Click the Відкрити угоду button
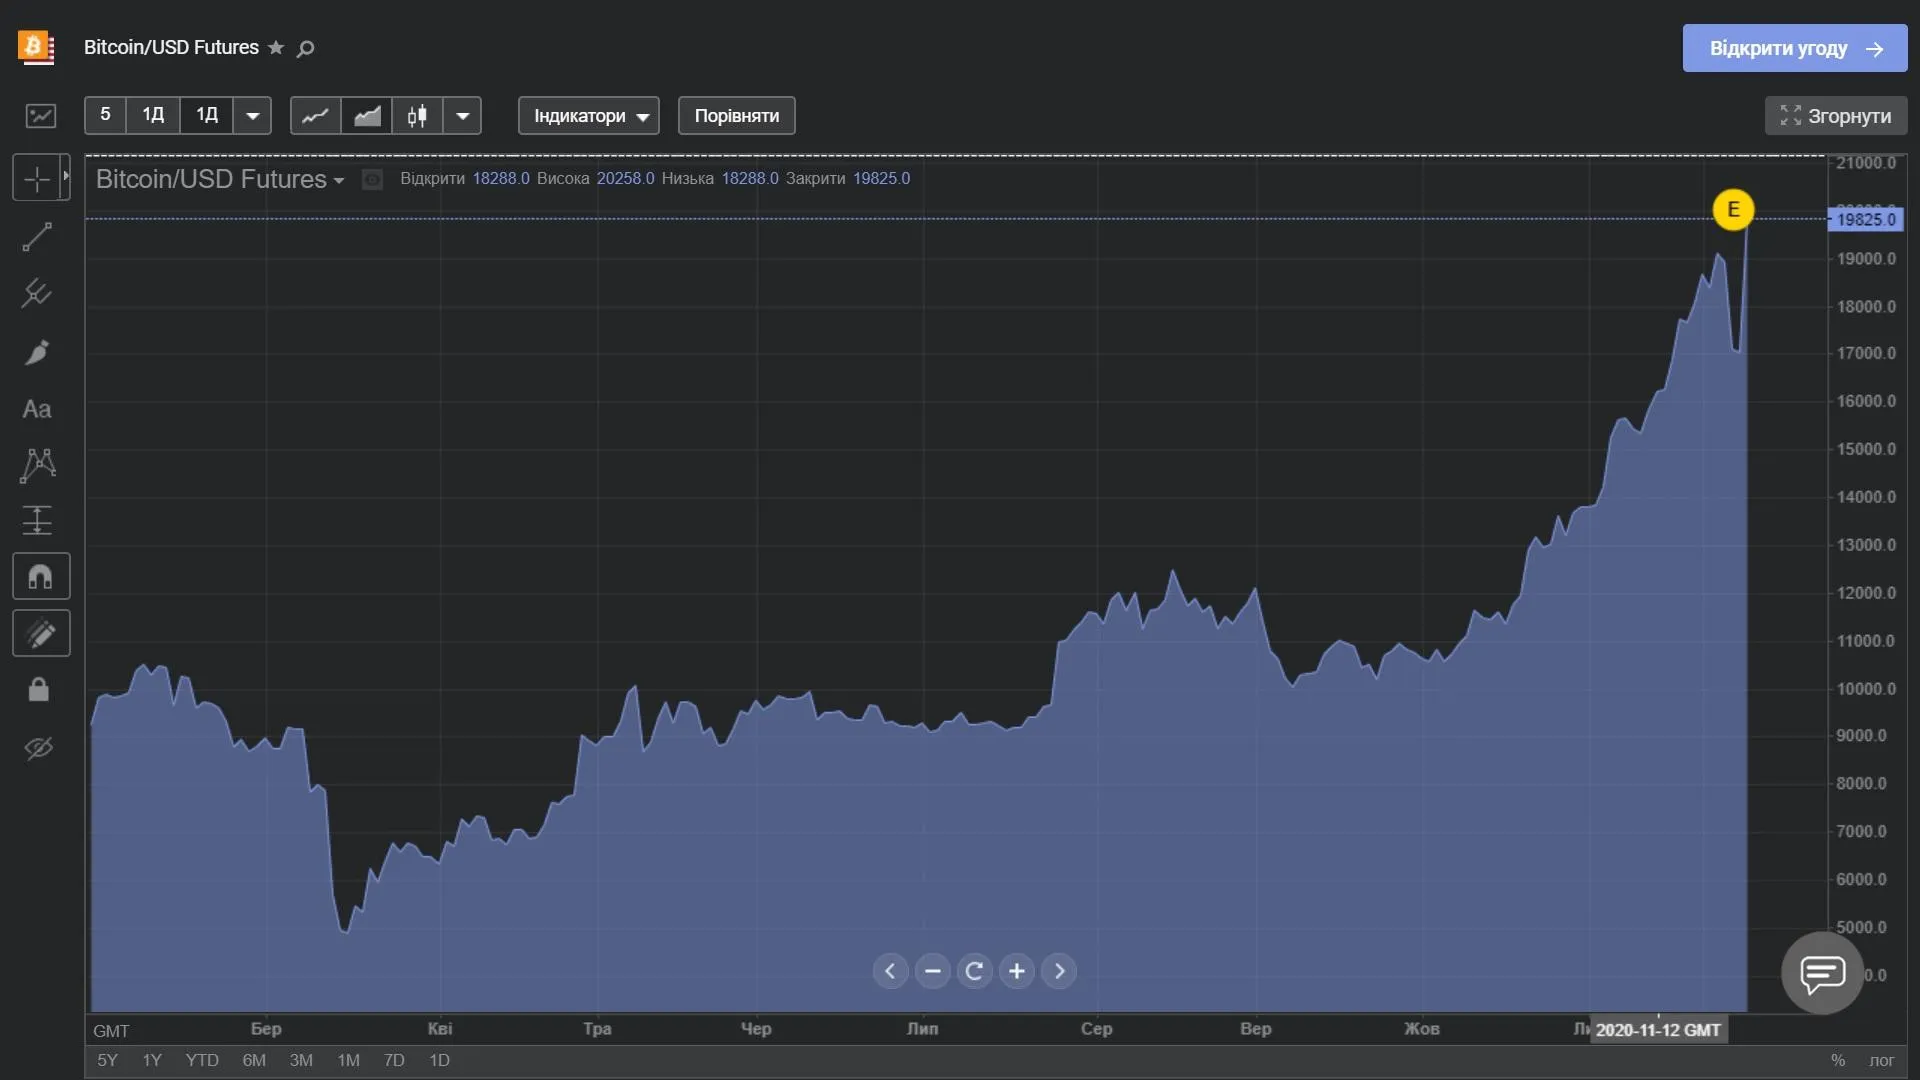This screenshot has height=1080, width=1920. click(x=1795, y=48)
